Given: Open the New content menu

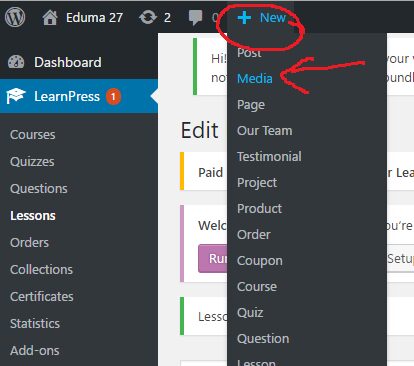Looking at the screenshot, I should pos(261,17).
